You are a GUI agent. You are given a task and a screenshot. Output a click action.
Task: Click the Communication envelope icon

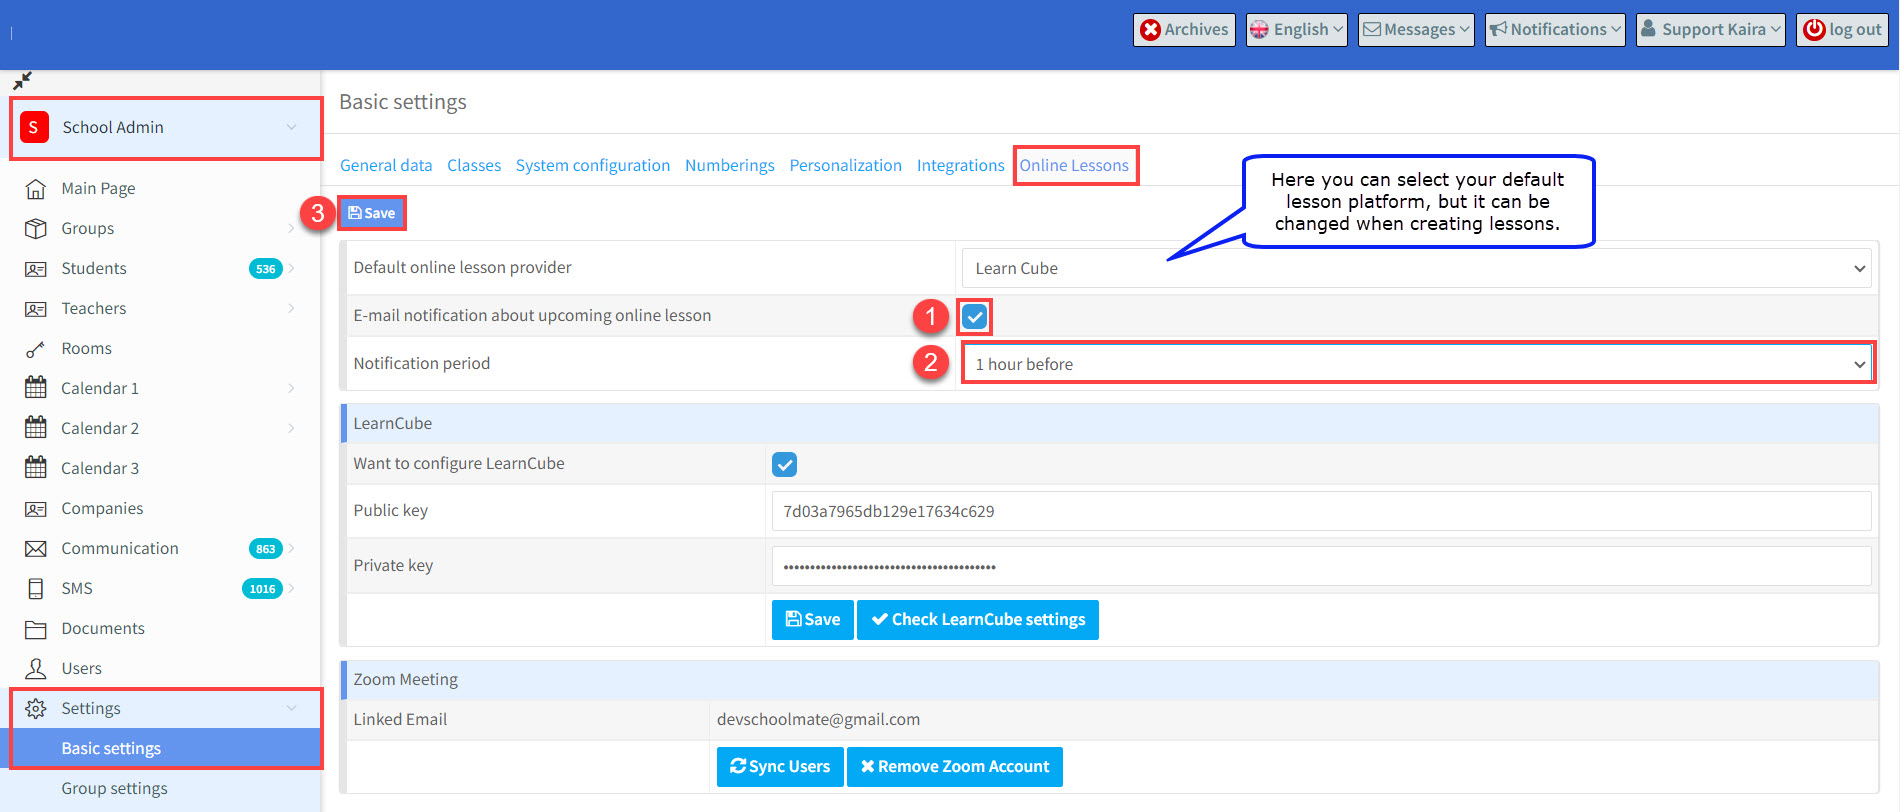point(35,548)
